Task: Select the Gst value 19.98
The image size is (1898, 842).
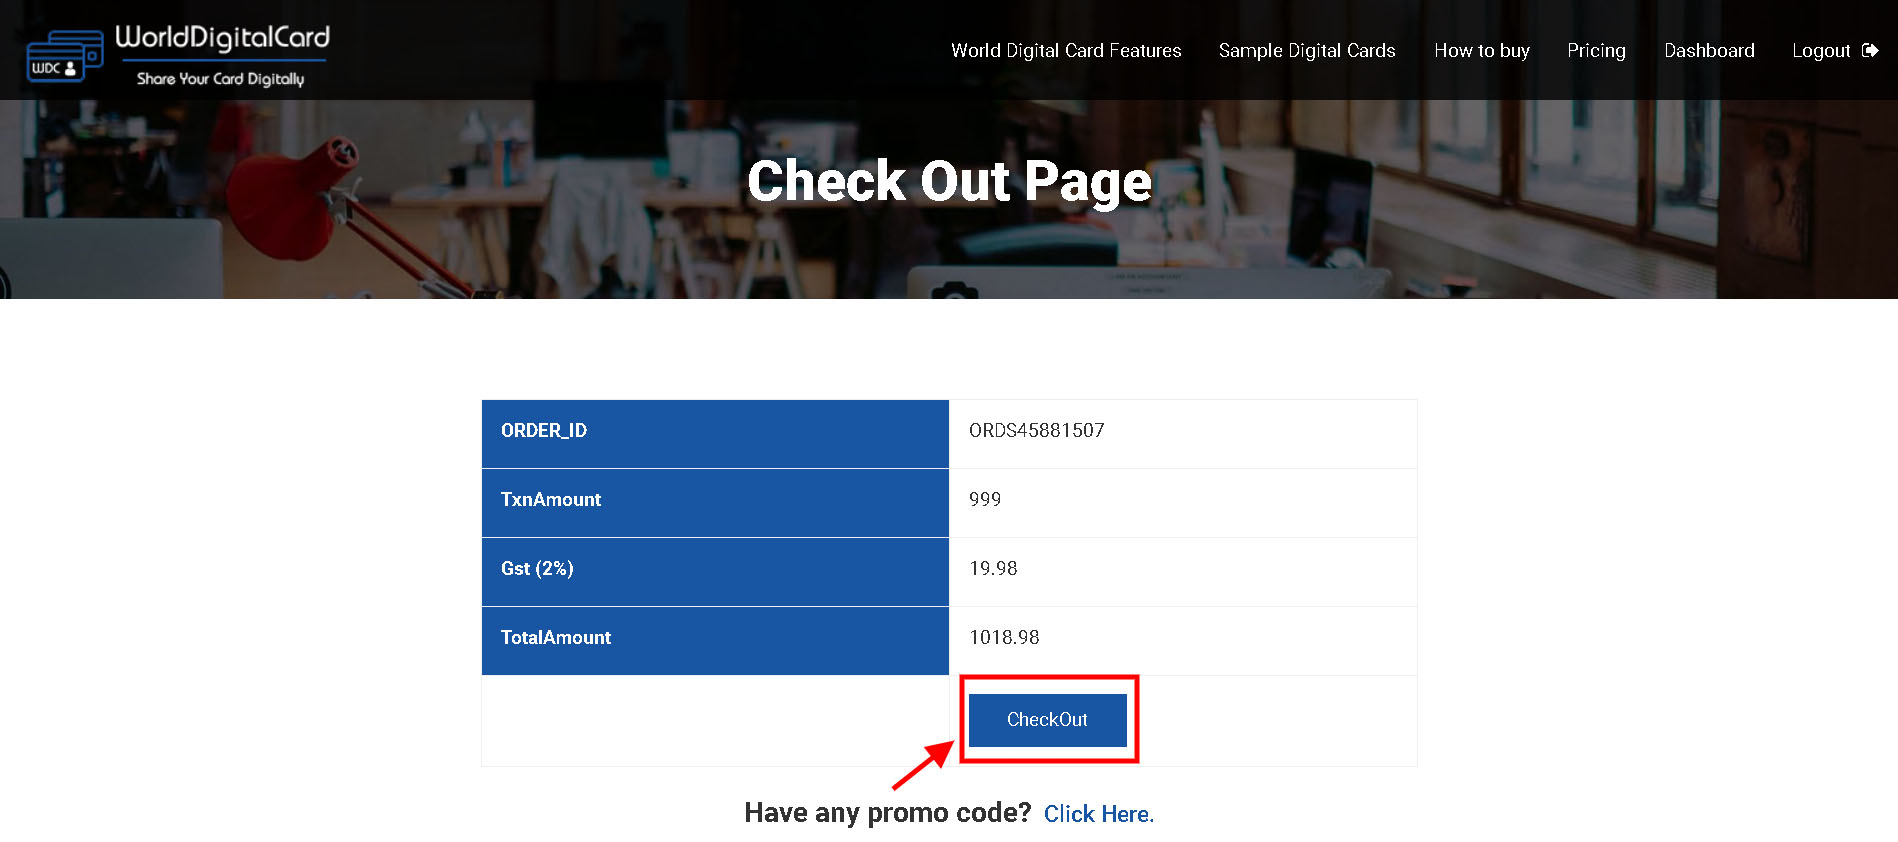Action: (993, 568)
